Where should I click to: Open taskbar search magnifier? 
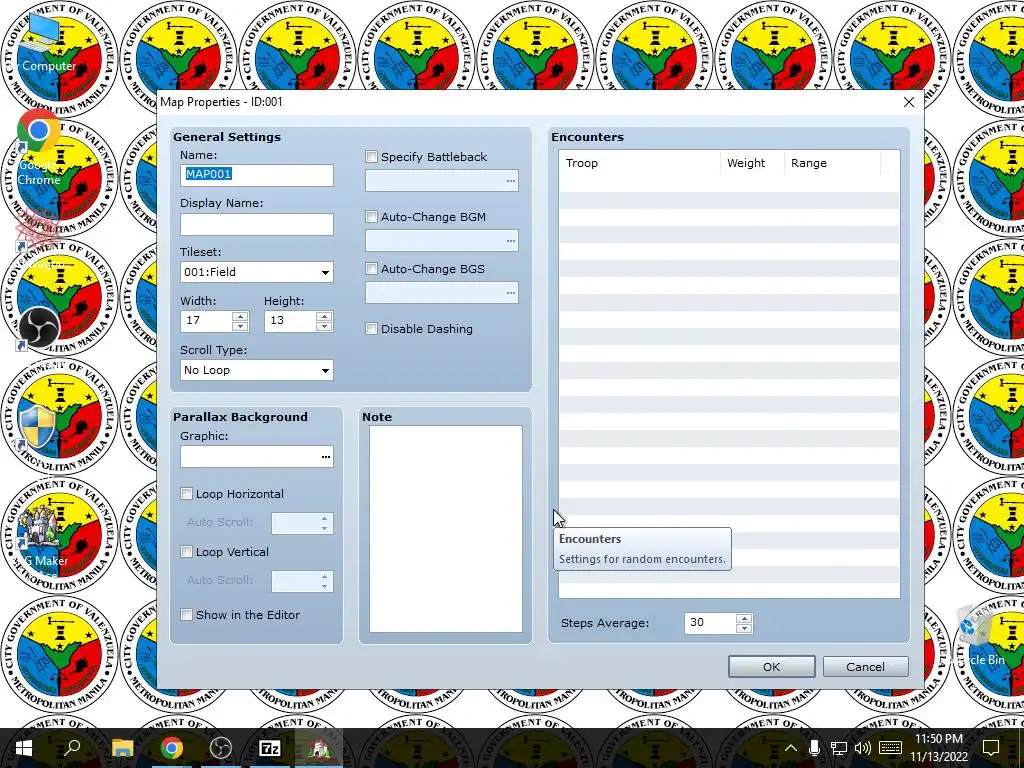tap(72, 748)
